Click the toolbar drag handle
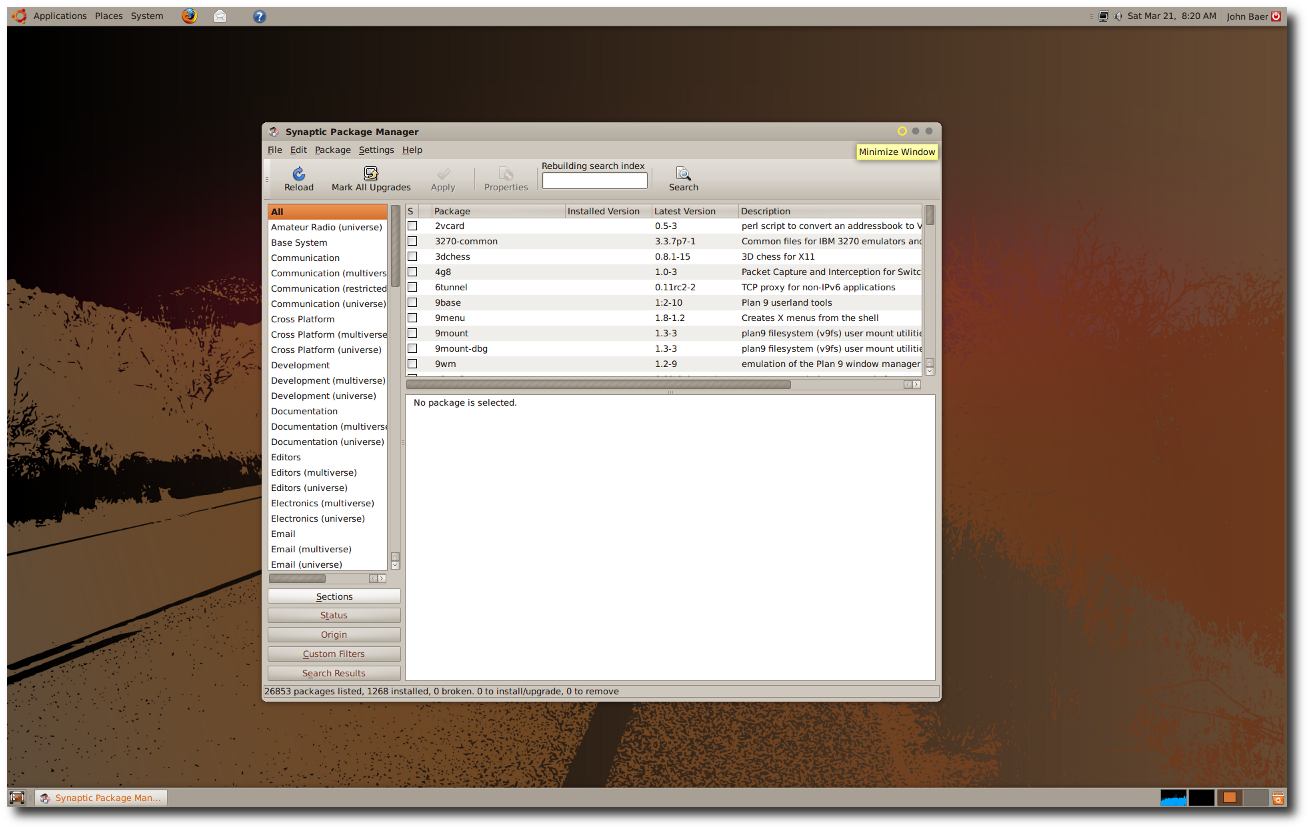Screen dimensions: 1310x830 [x=267, y=180]
